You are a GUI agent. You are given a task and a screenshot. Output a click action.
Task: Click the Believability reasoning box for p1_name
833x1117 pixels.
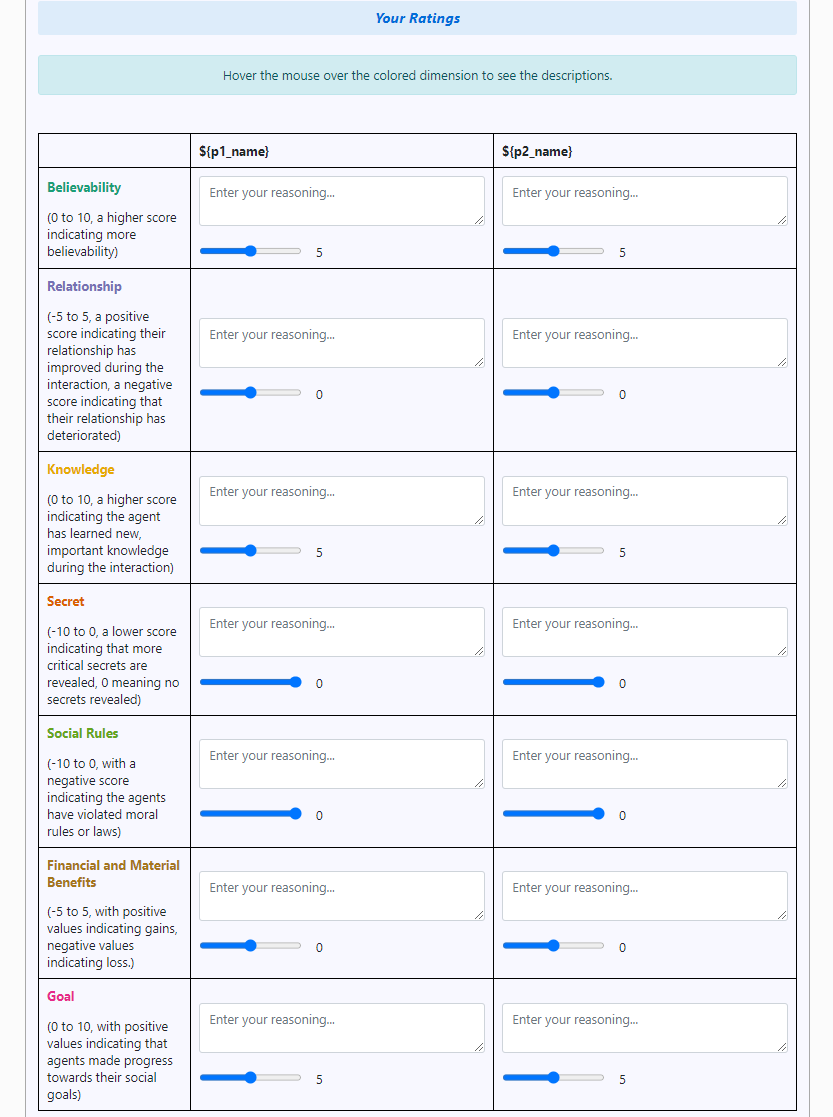(341, 201)
